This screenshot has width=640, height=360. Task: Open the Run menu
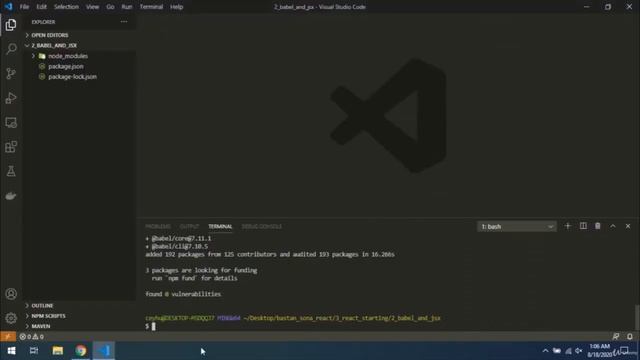127,7
